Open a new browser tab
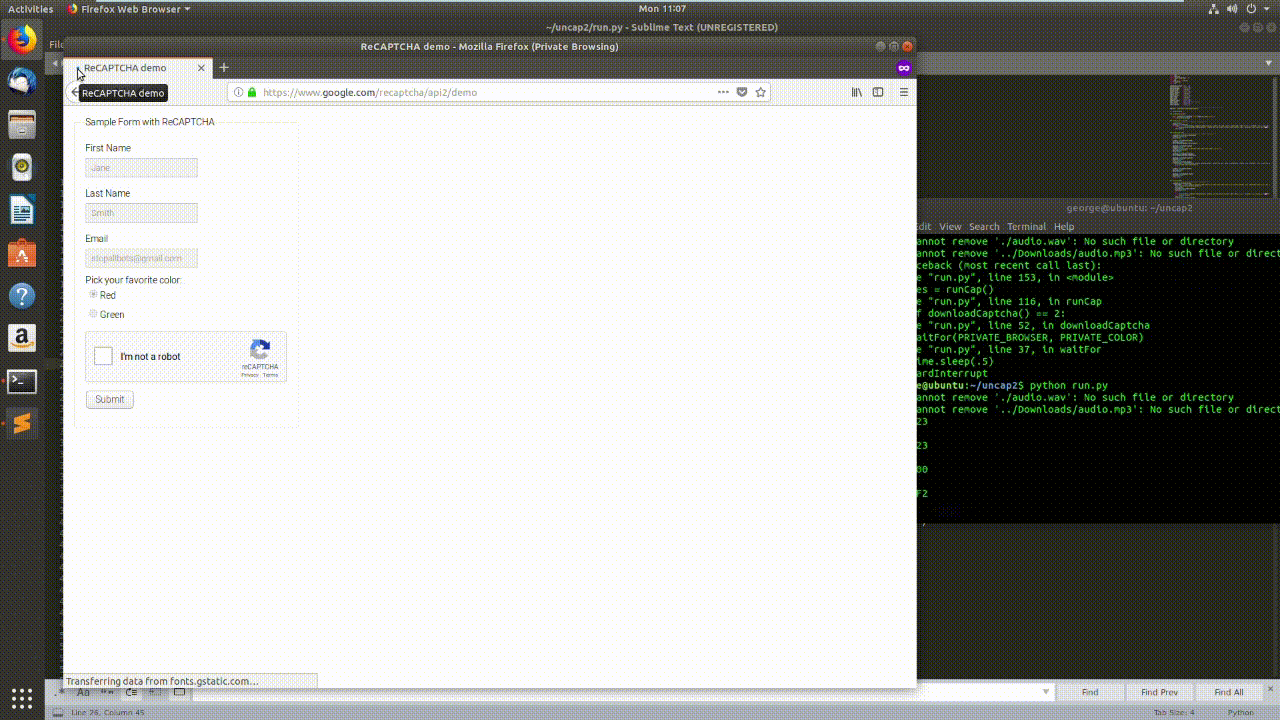This screenshot has width=1280, height=720. 224,68
